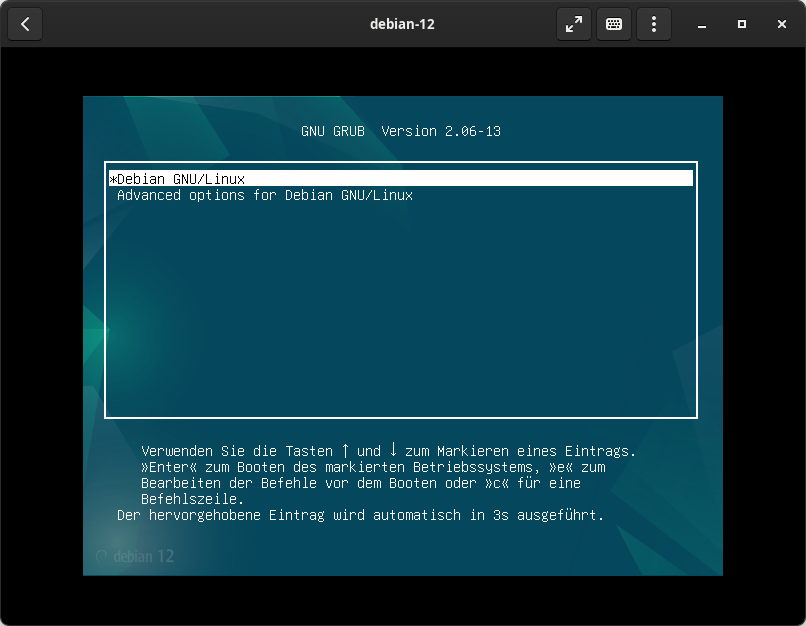
Task: Go back using the header back arrow
Action: (x=25, y=24)
